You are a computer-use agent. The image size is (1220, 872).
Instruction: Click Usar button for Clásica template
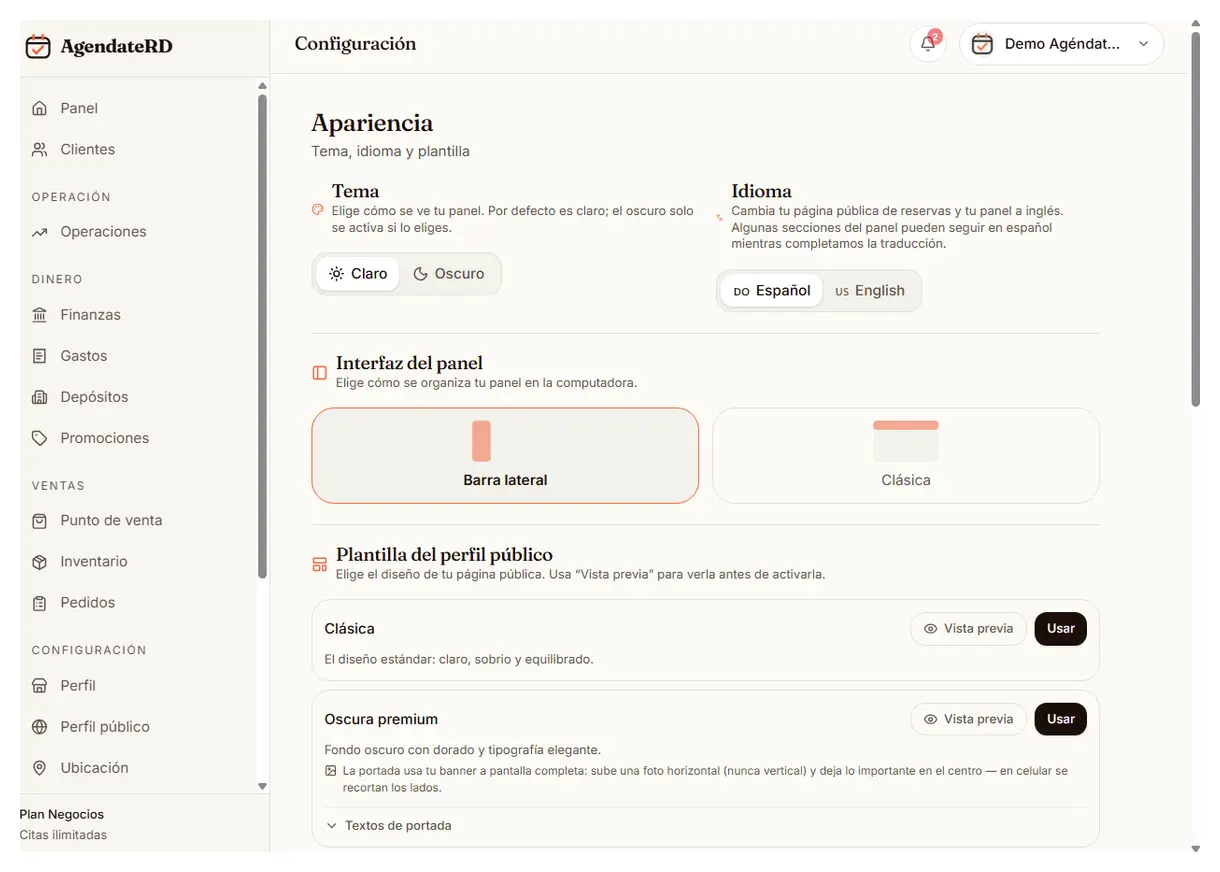(1060, 629)
